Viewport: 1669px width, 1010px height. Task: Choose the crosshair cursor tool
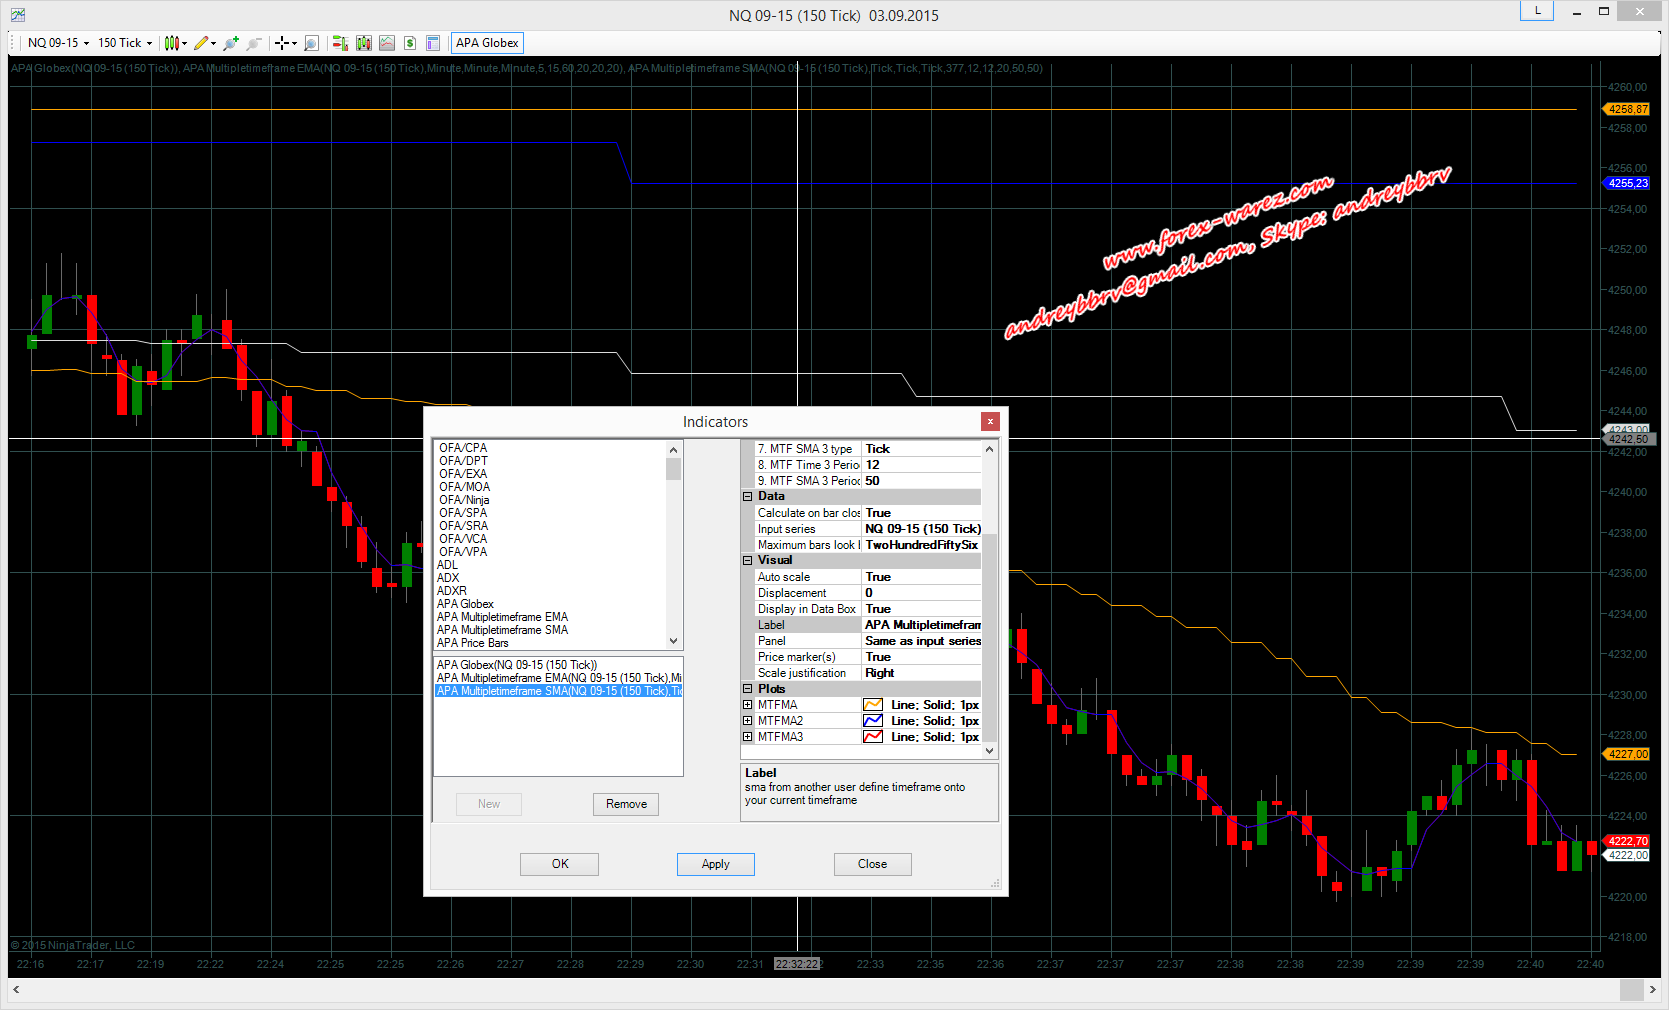(282, 43)
